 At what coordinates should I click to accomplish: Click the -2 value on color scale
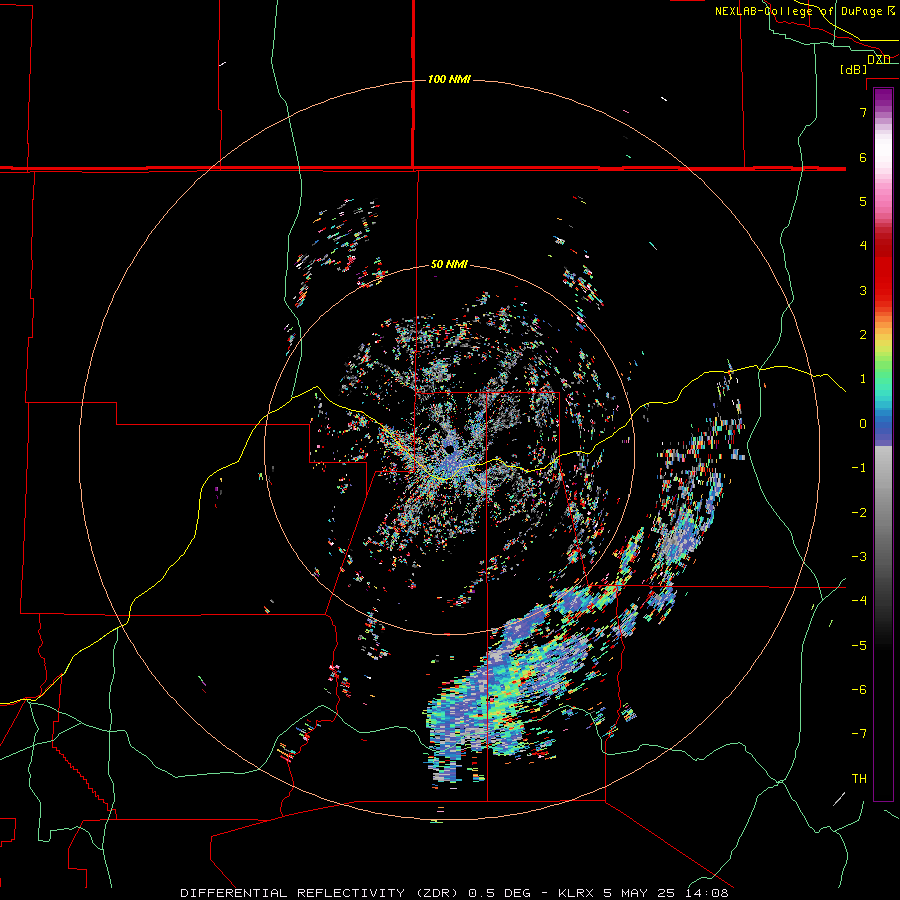[859, 512]
